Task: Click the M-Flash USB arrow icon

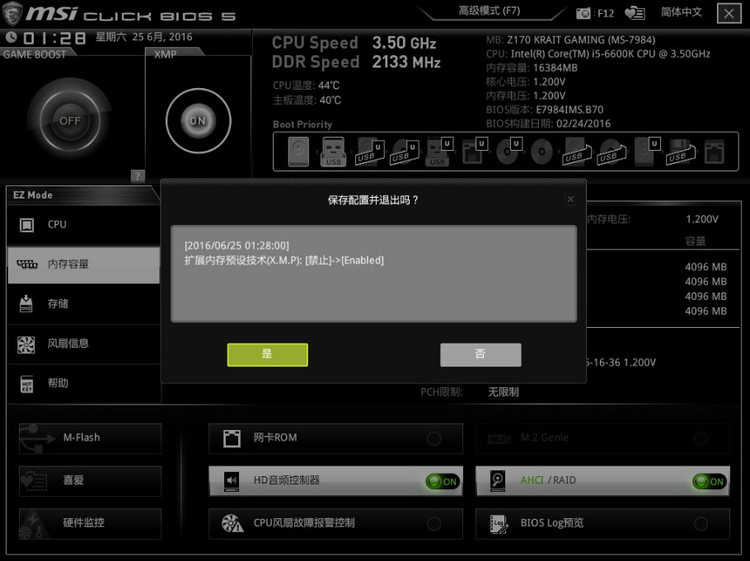Action: (x=37, y=438)
